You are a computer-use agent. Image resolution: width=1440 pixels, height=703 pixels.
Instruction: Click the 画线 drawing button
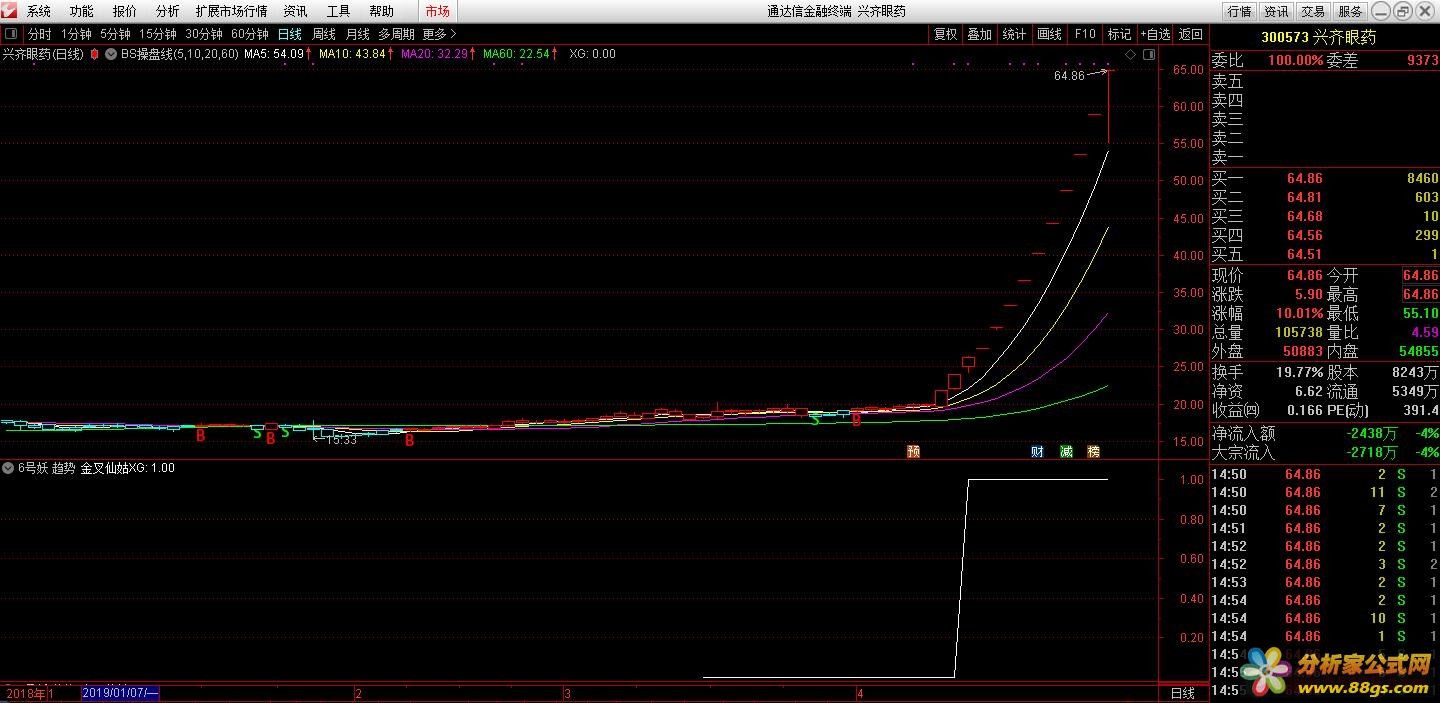click(x=1049, y=34)
